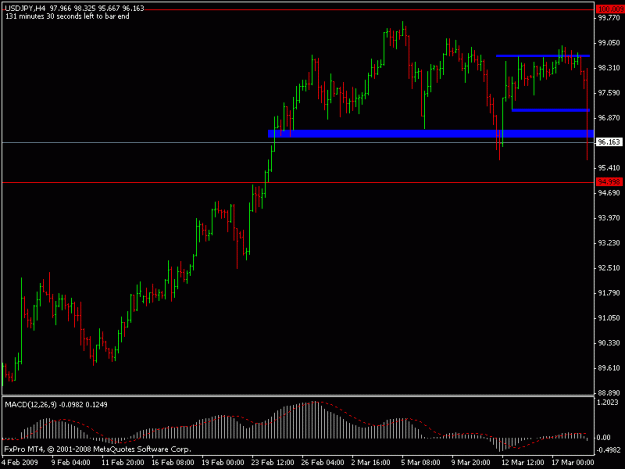Click the FxPro MT4 copyright text

coord(98,449)
